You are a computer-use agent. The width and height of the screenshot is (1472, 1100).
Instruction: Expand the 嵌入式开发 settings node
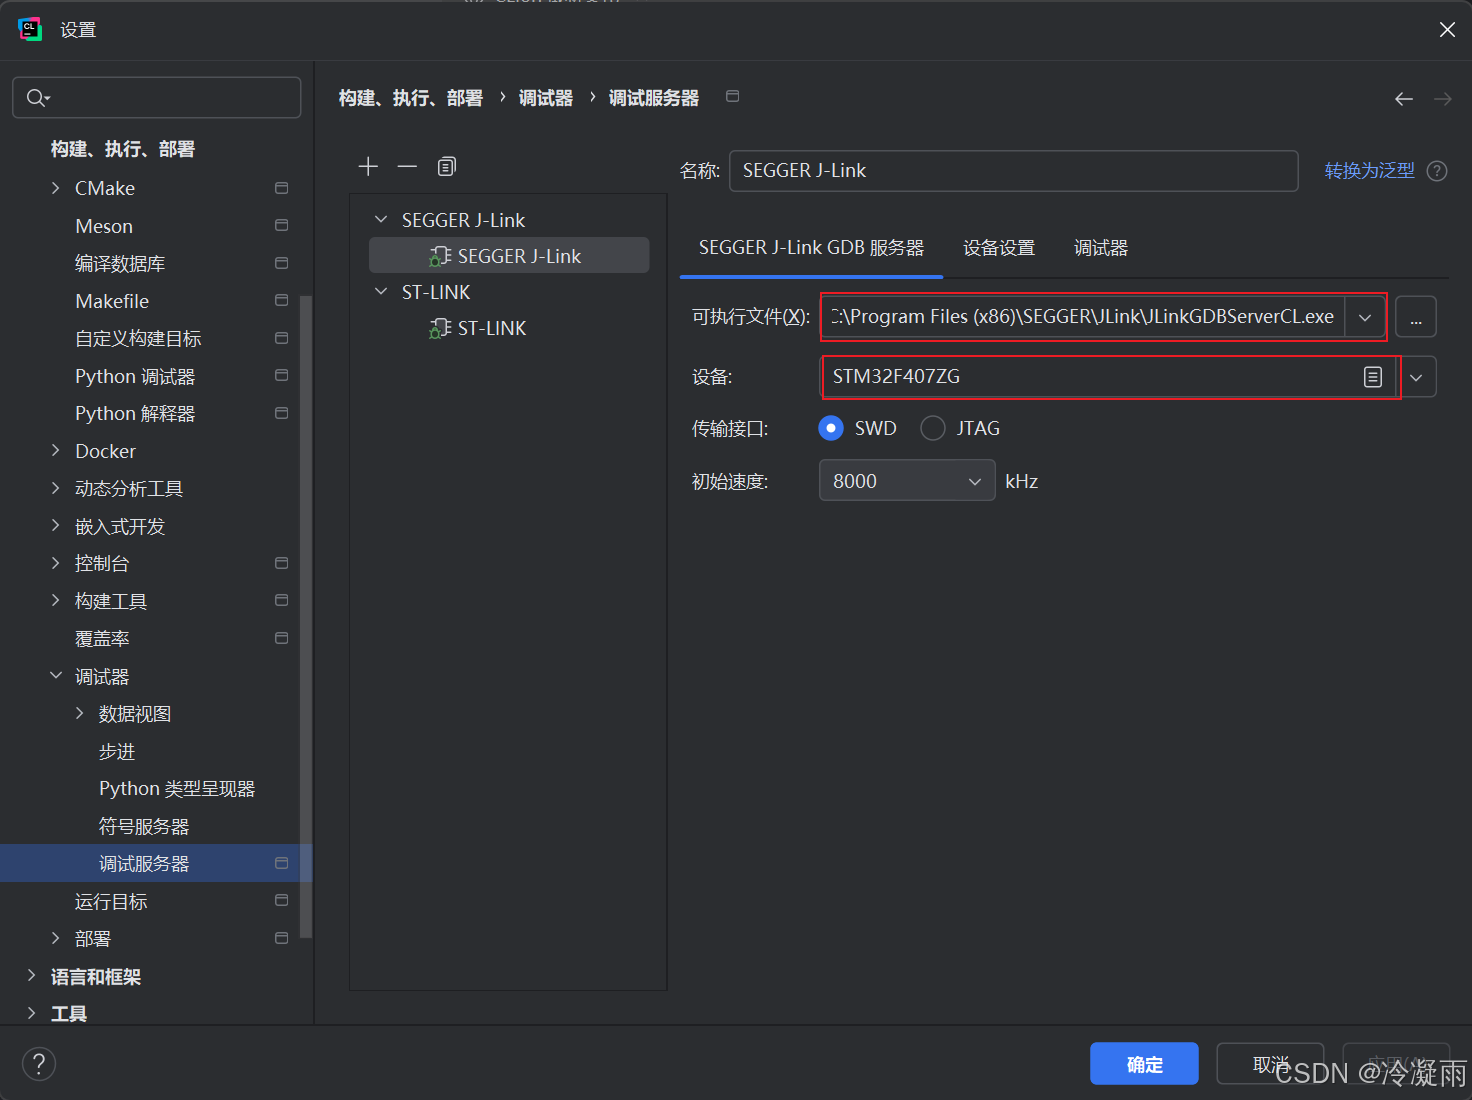(x=55, y=526)
